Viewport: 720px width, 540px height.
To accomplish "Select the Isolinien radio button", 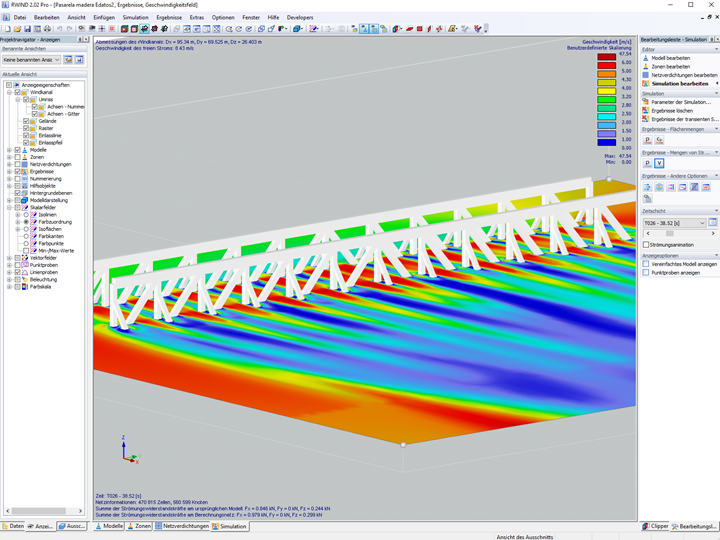I will (26, 214).
